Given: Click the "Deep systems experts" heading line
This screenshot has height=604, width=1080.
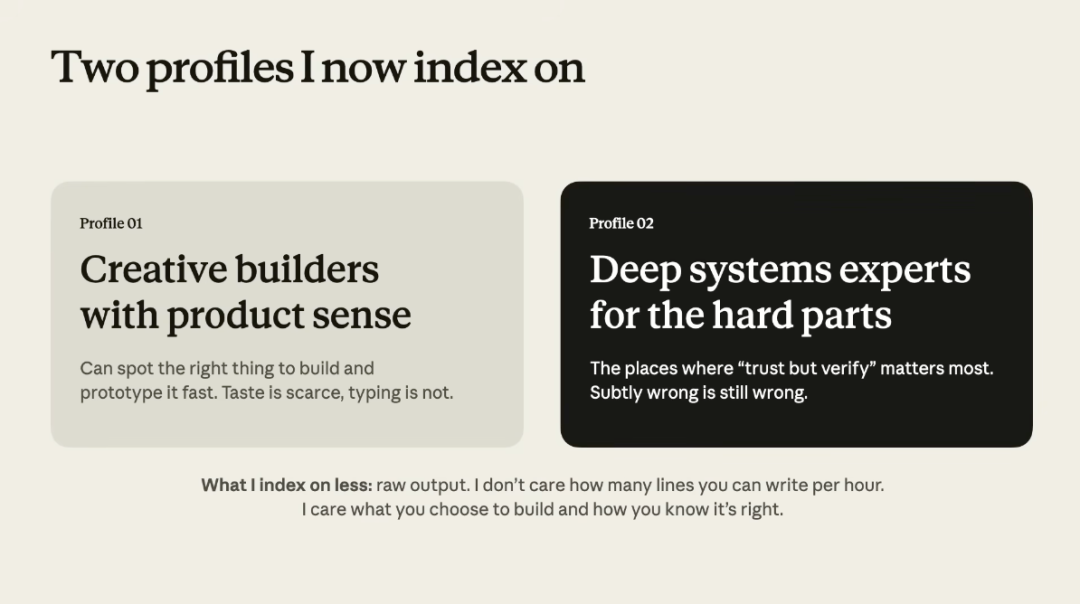Looking at the screenshot, I should (x=780, y=271).
